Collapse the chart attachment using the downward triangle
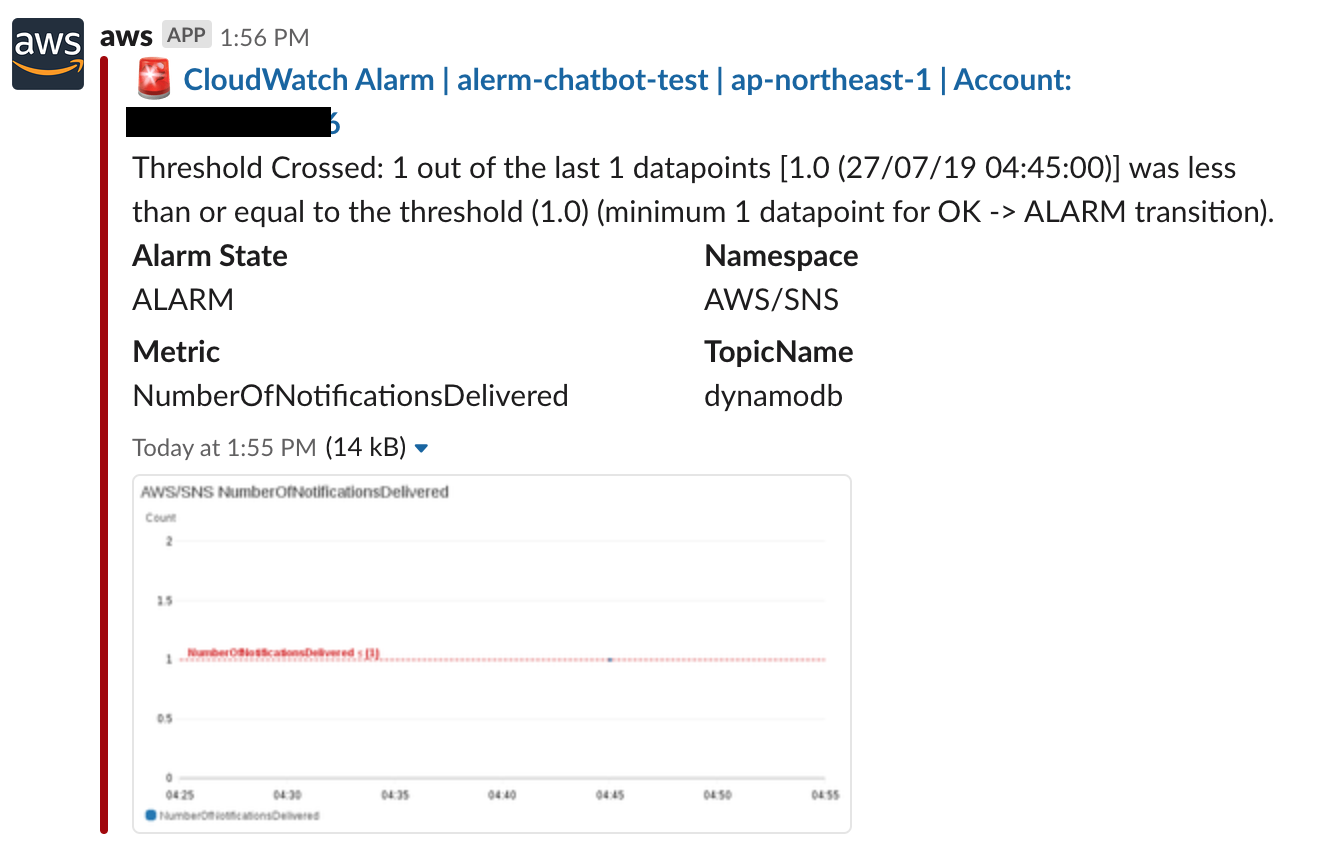 click(421, 448)
